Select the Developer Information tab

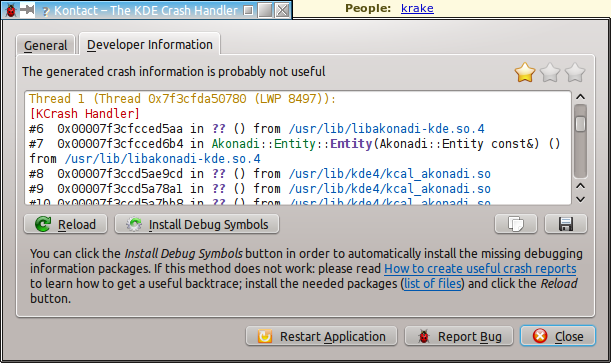coord(150,44)
